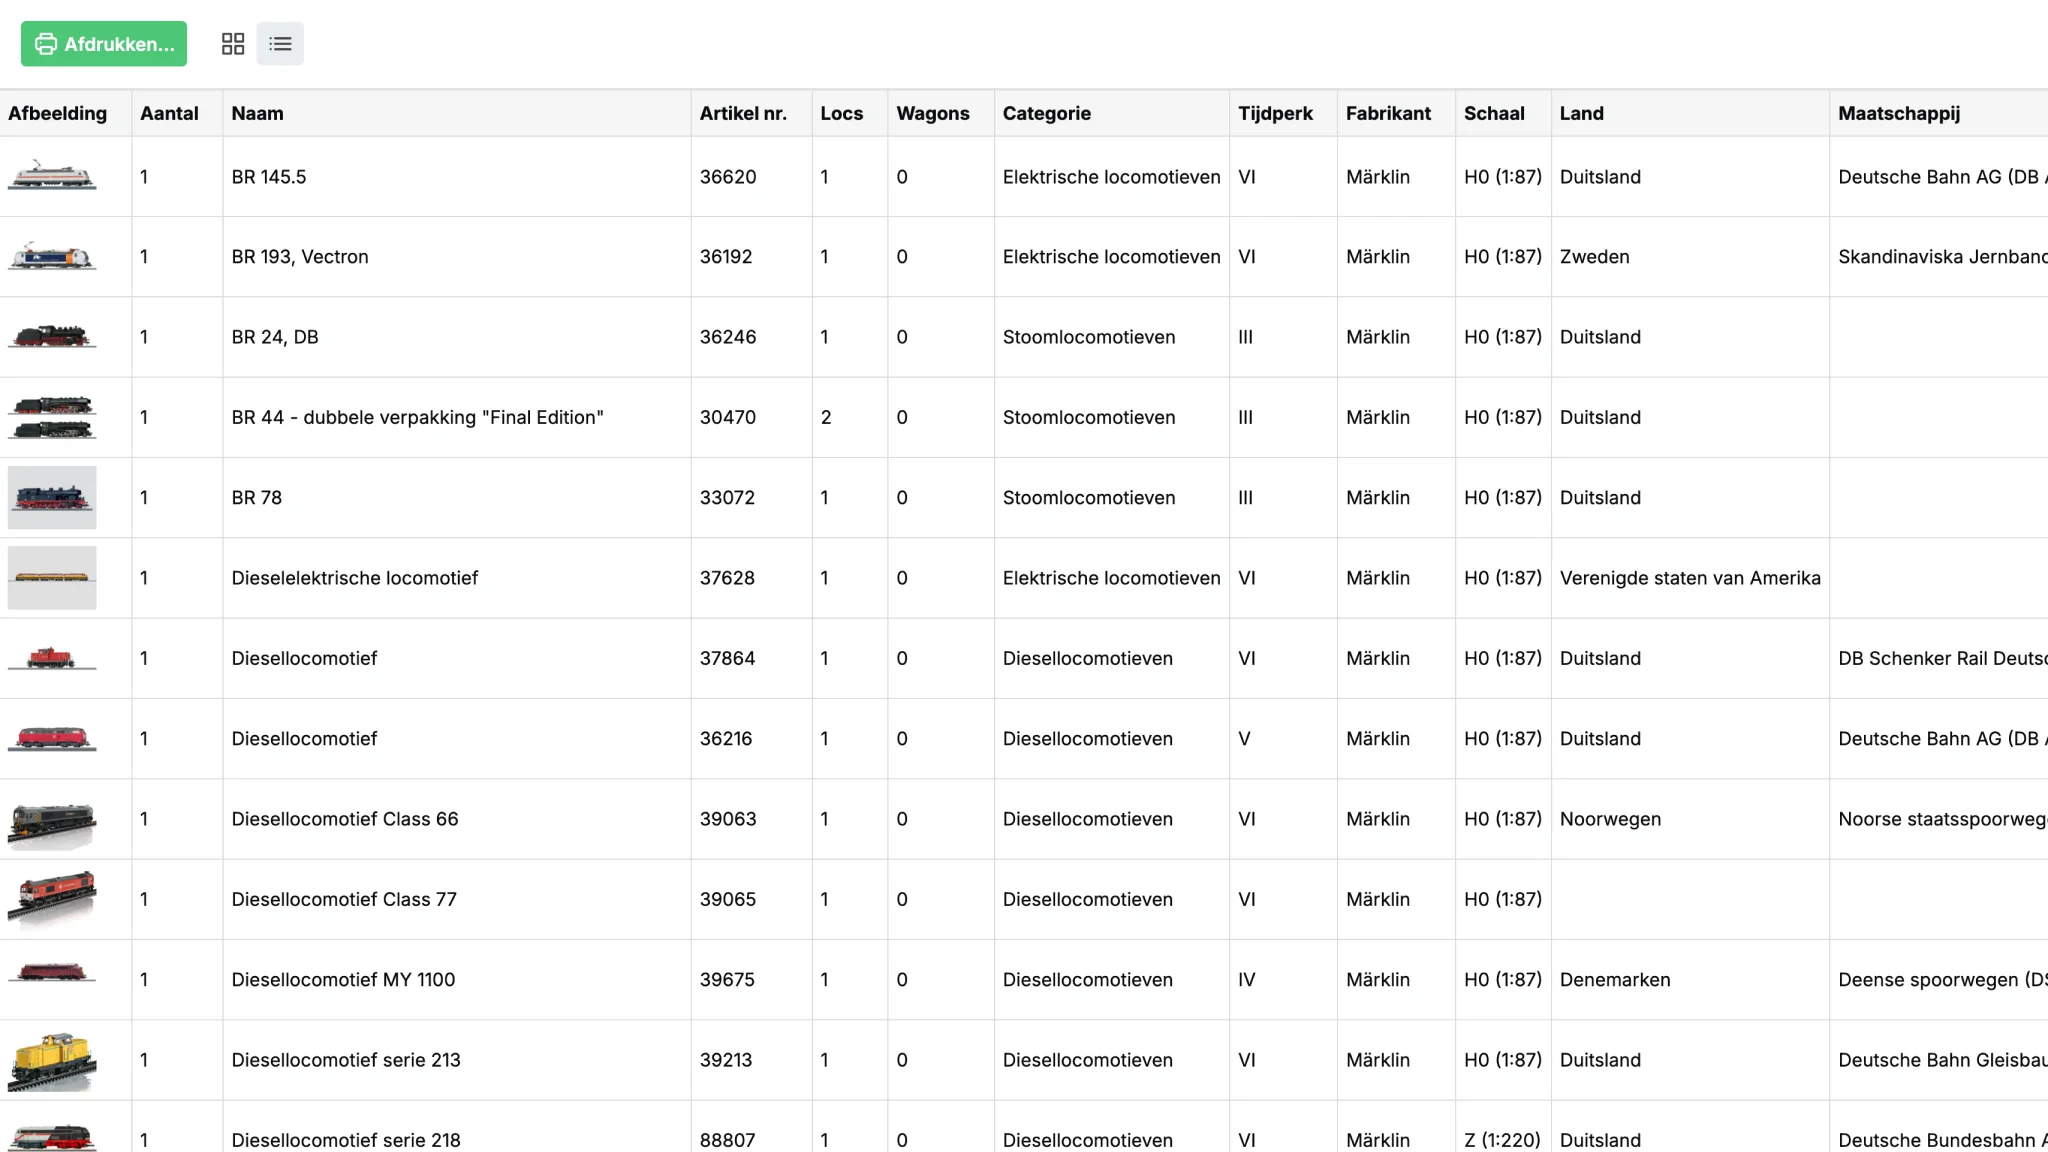
Task: Click the BR 24 steam locomotive image
Action: (x=52, y=337)
